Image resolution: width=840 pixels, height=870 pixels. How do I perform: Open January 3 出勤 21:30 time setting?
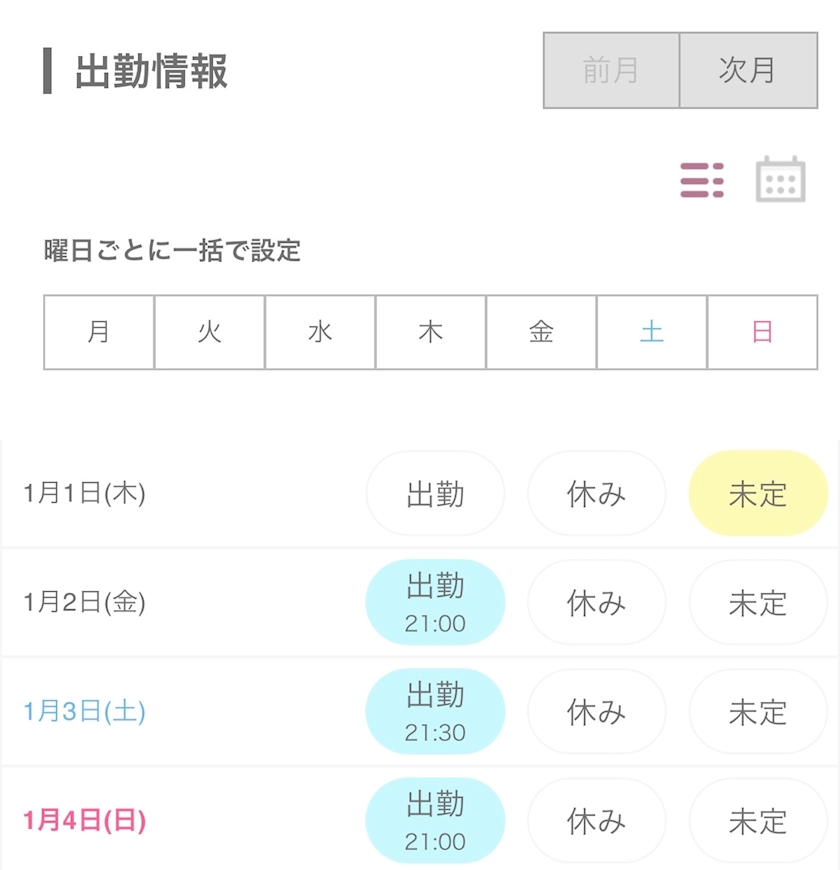[435, 712]
